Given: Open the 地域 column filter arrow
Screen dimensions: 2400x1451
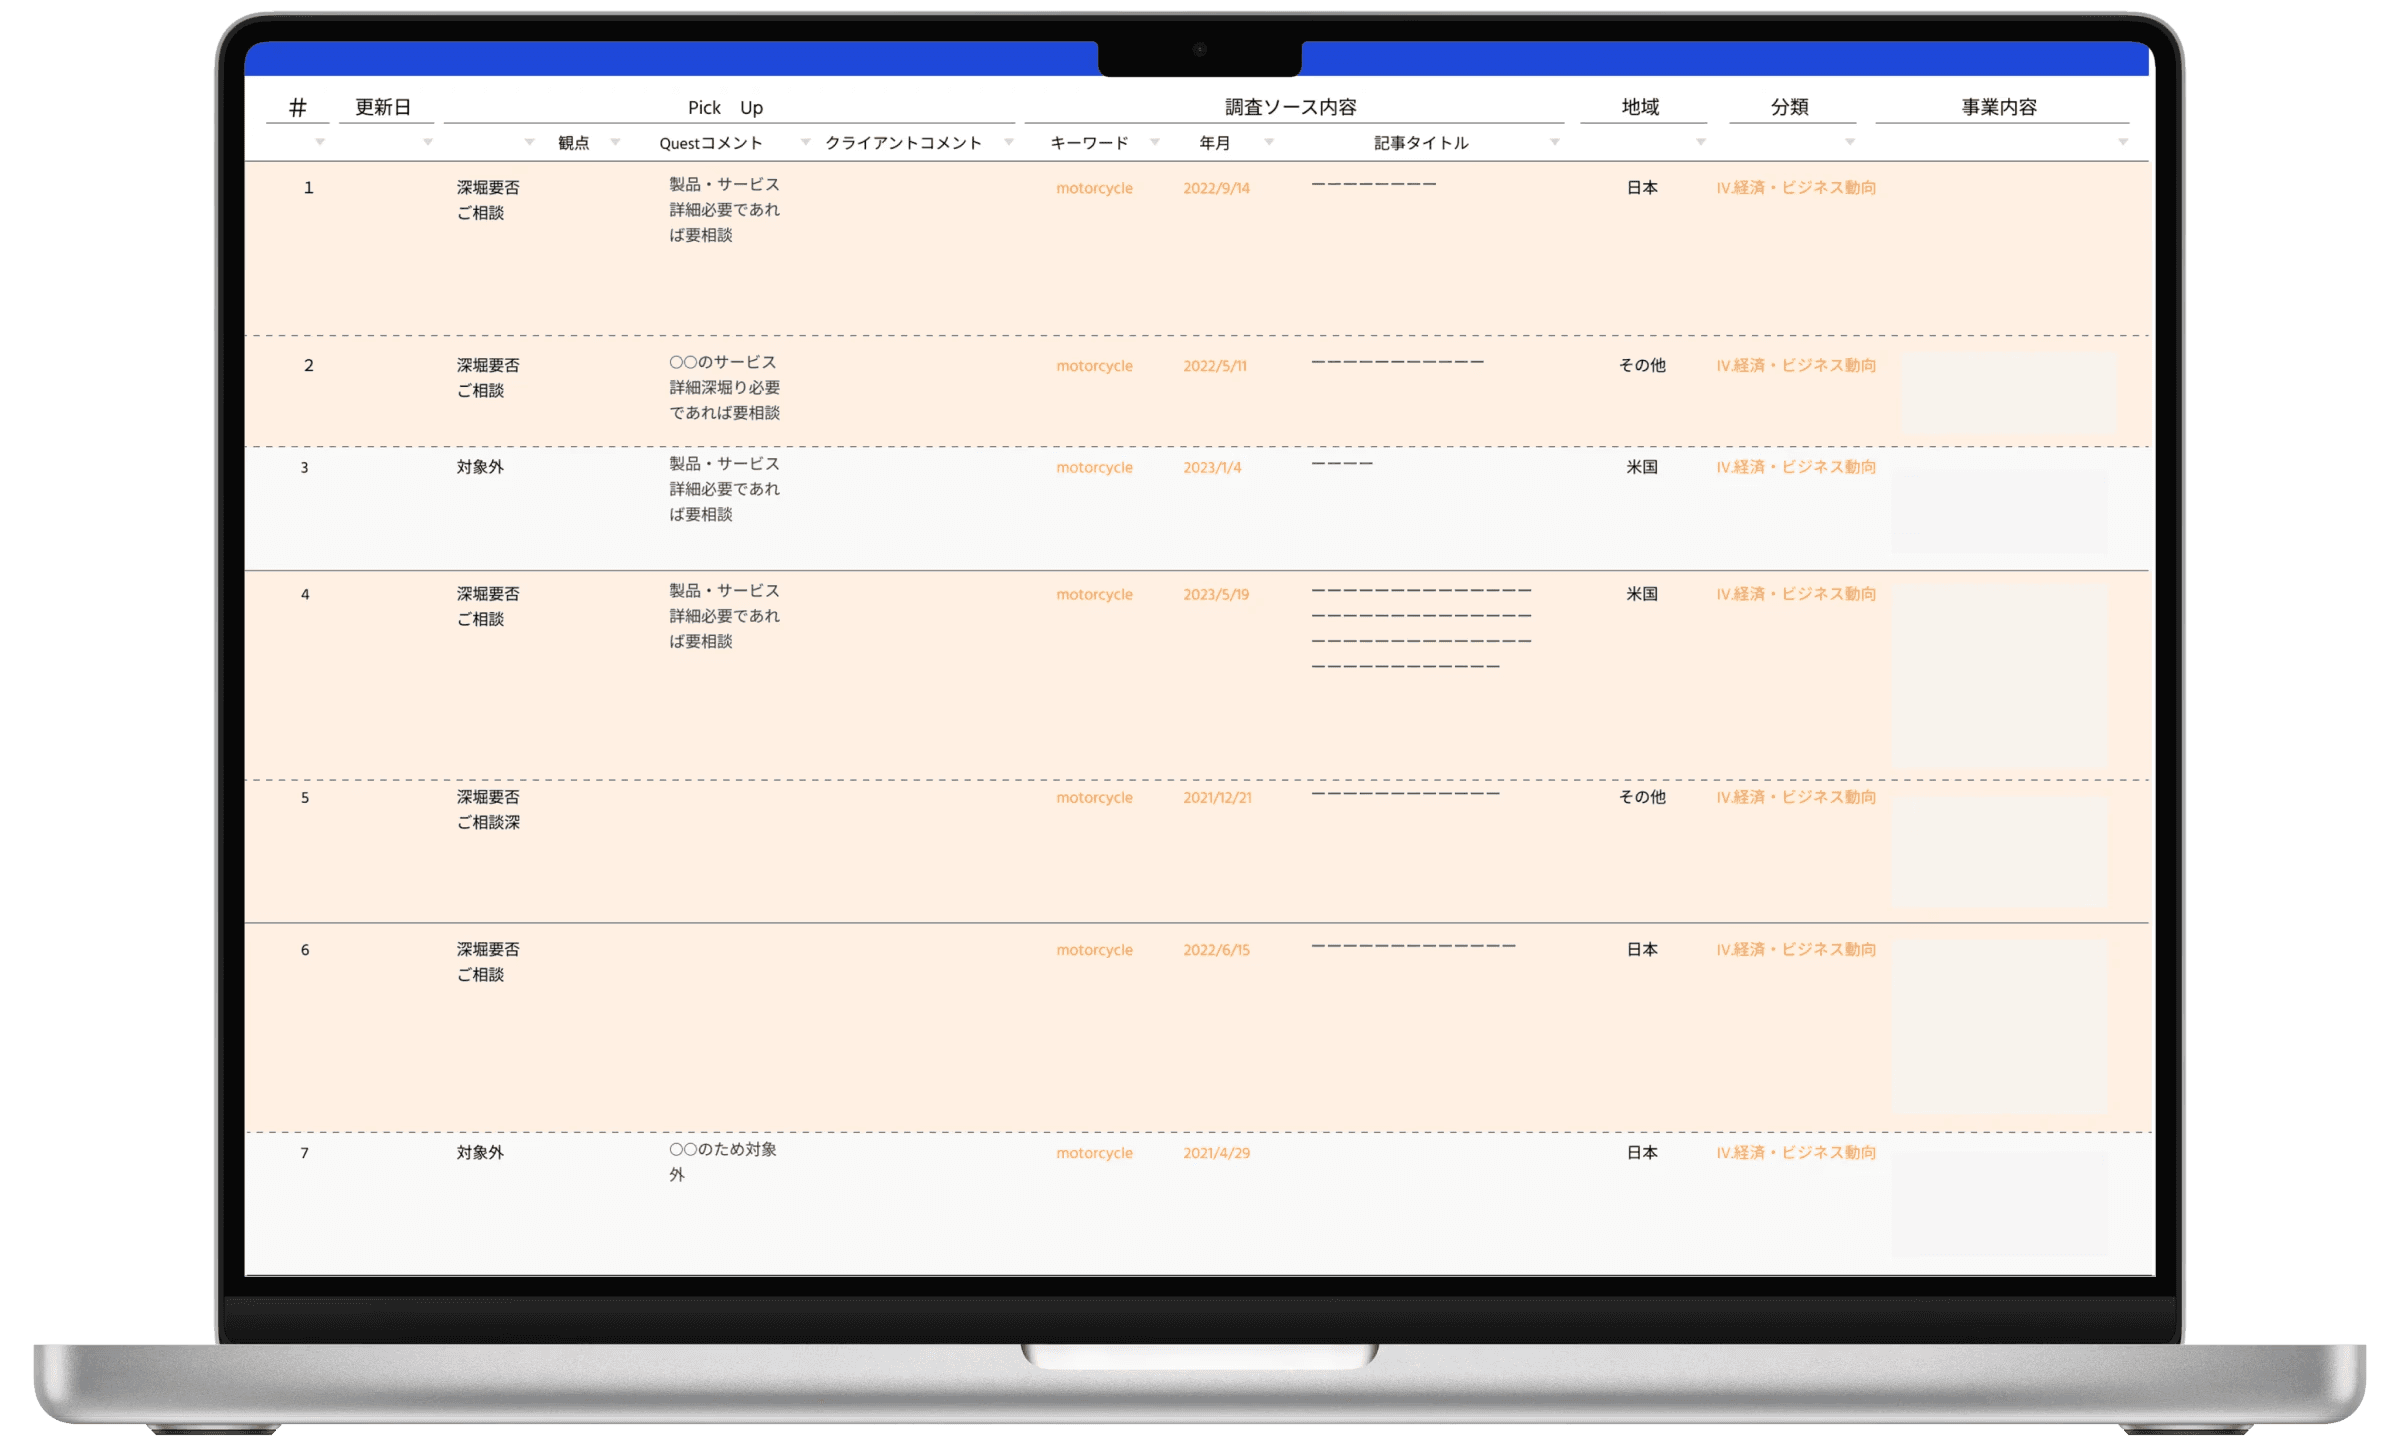Looking at the screenshot, I should pos(1700,143).
